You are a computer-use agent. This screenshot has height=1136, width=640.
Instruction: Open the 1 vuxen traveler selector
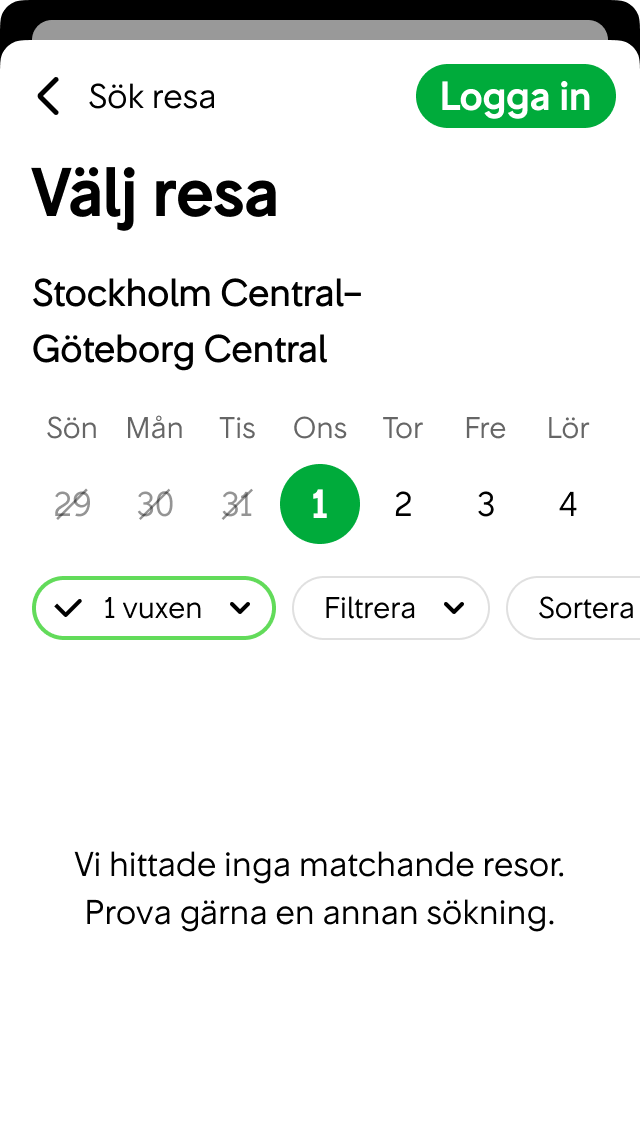pos(153,608)
